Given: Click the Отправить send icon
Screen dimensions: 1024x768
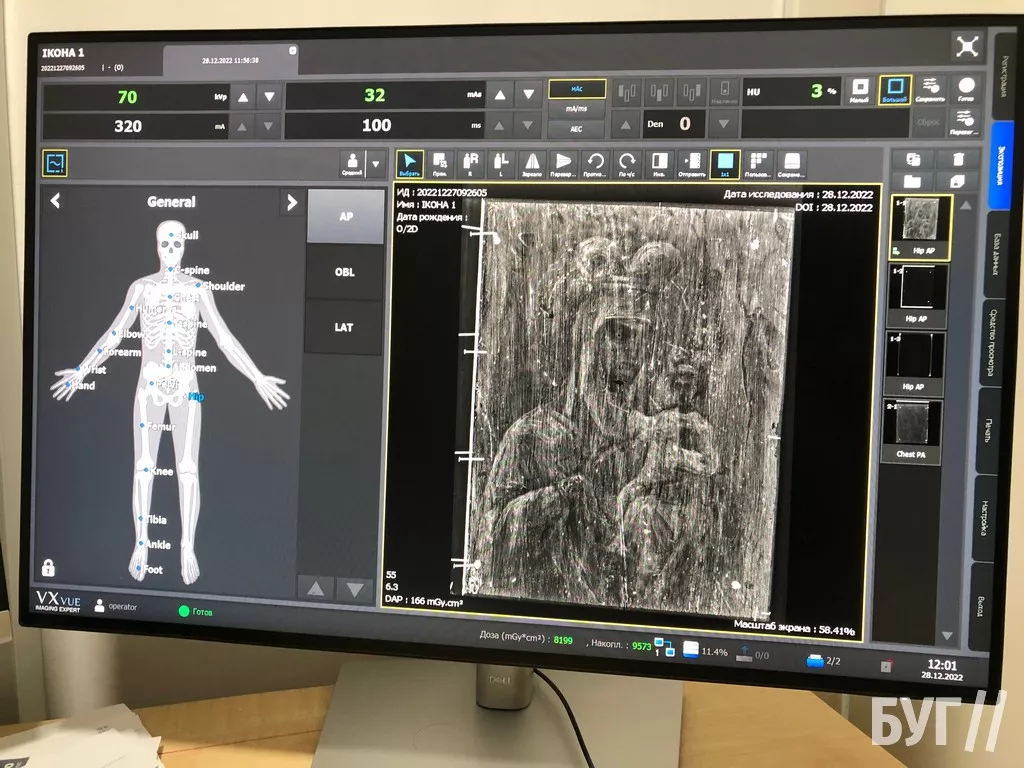Looking at the screenshot, I should coord(690,164).
